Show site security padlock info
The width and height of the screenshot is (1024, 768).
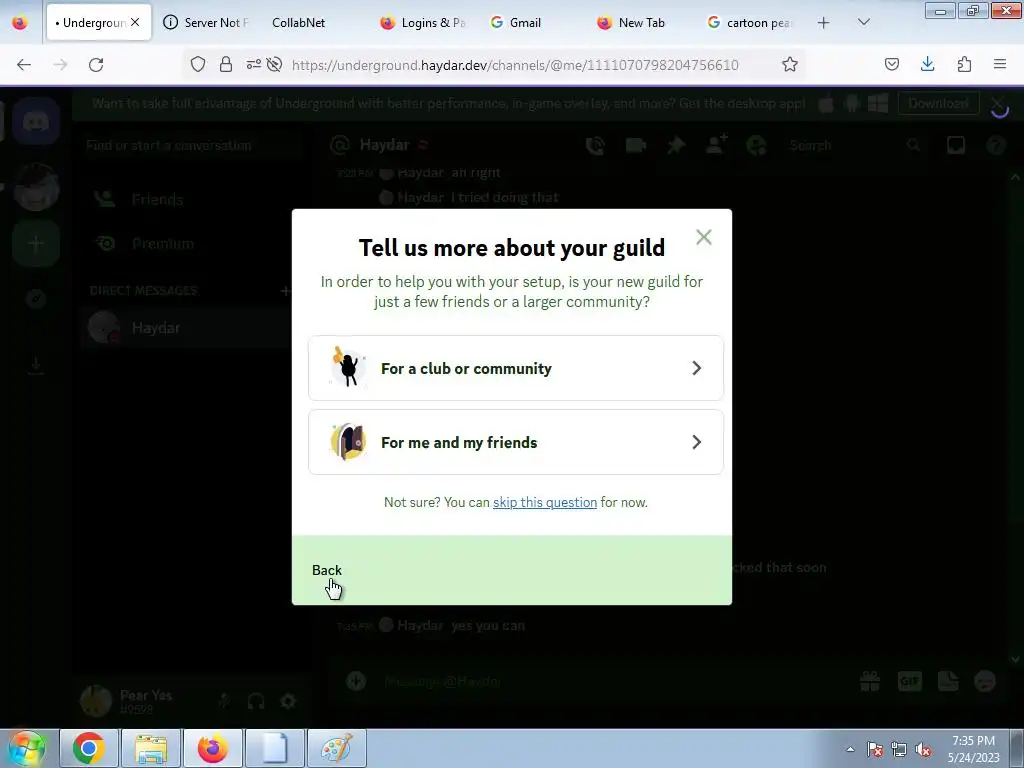pos(226,64)
